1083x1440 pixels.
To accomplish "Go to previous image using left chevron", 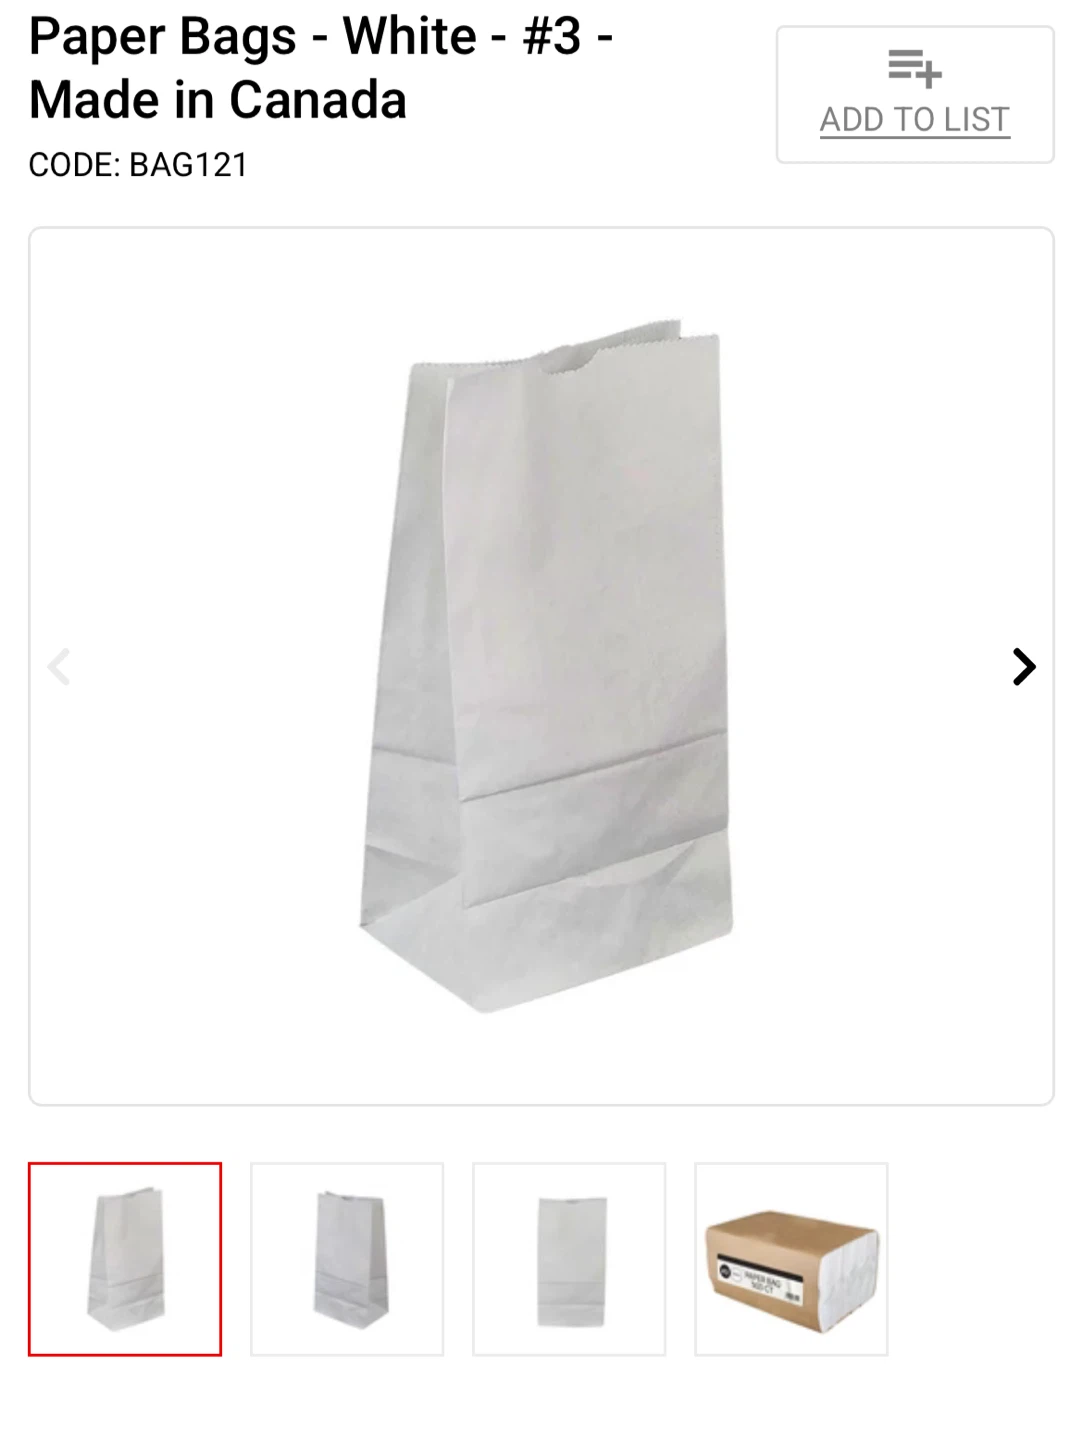I will click(x=59, y=667).
